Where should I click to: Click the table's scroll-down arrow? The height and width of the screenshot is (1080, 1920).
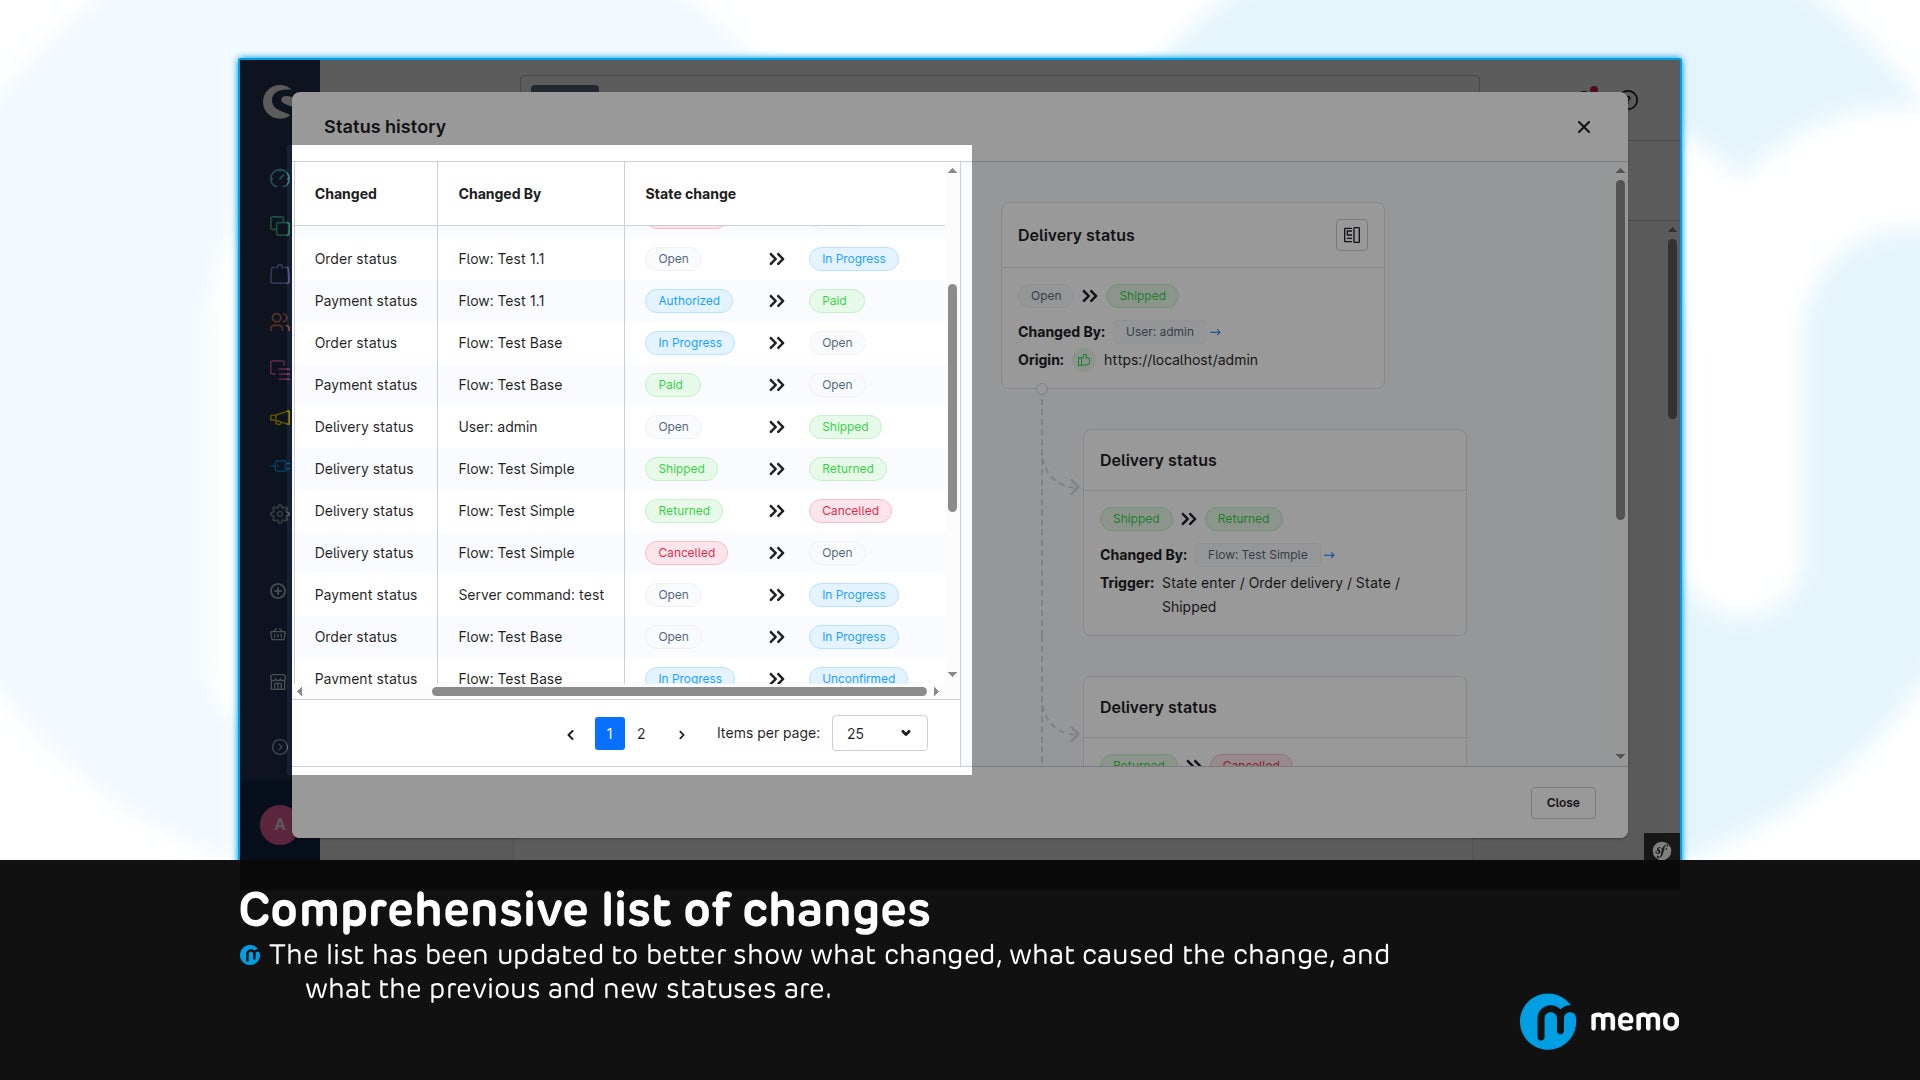(x=952, y=675)
